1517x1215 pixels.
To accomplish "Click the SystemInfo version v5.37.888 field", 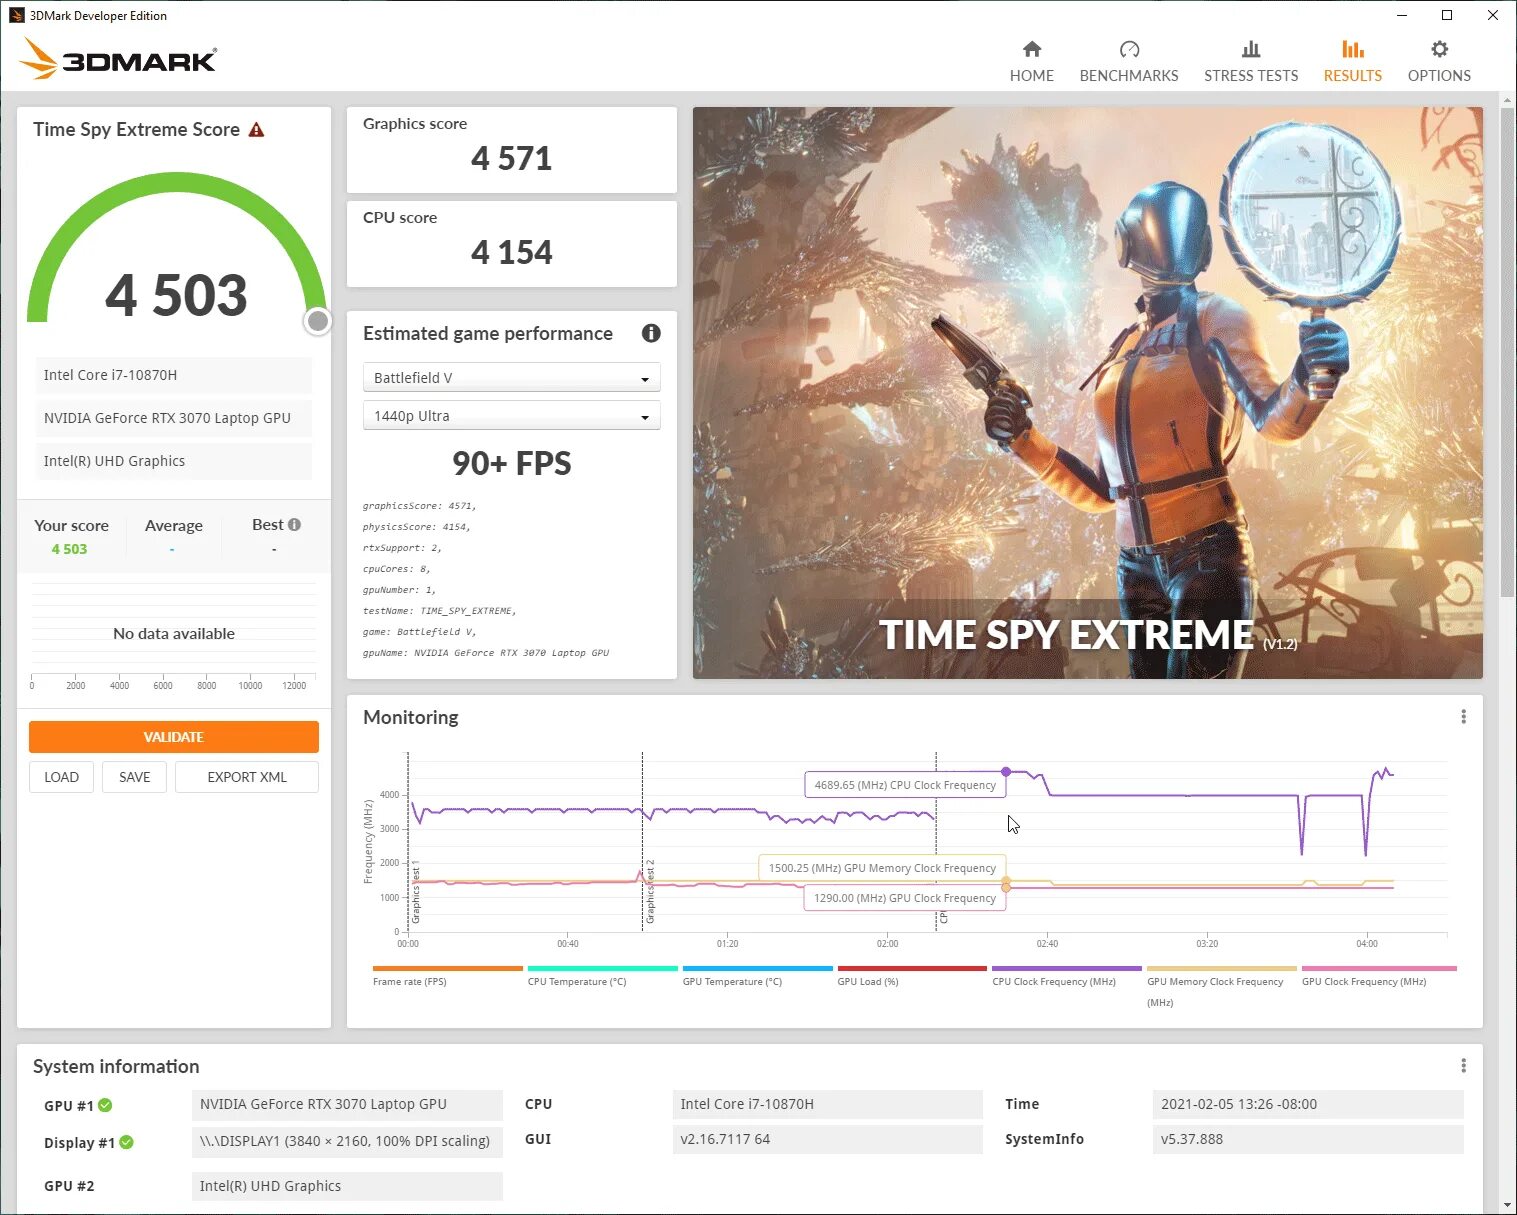I will 1308,1139.
